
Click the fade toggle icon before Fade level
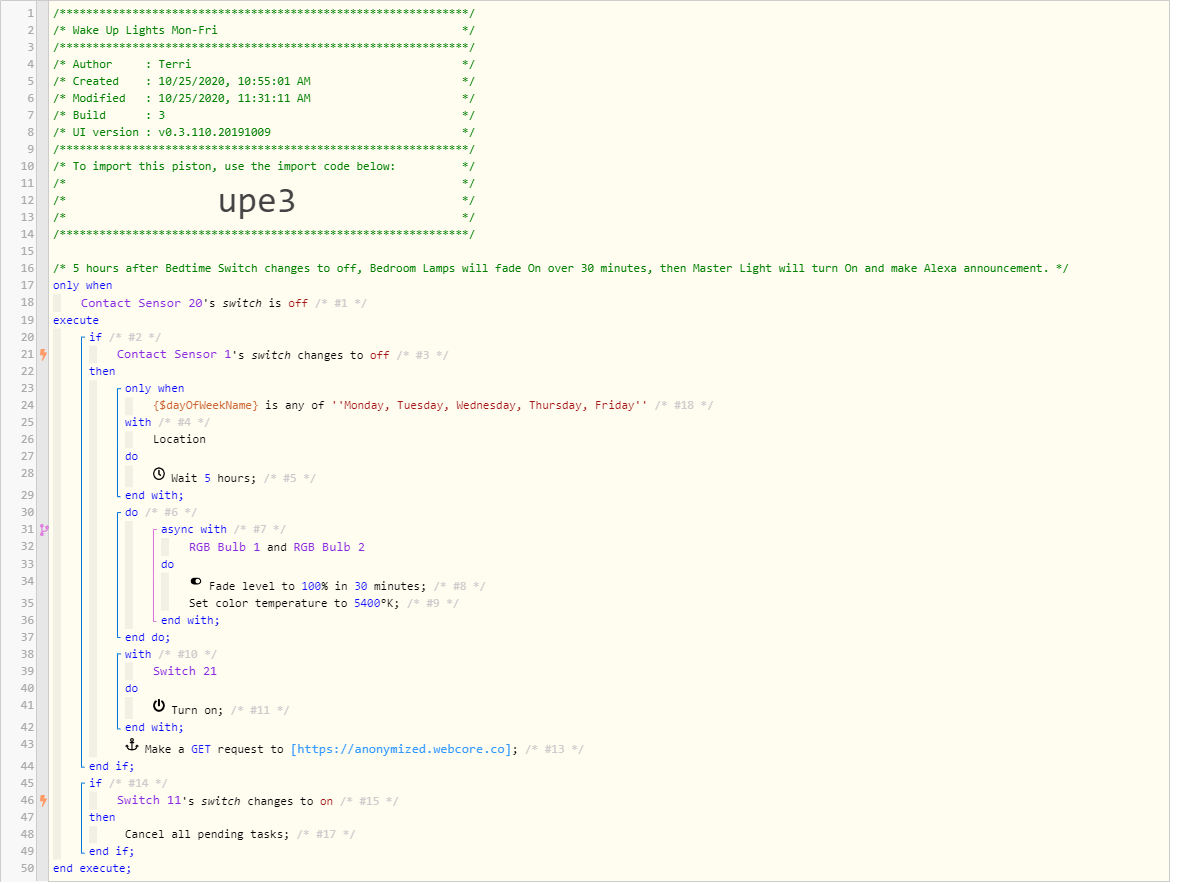point(196,581)
